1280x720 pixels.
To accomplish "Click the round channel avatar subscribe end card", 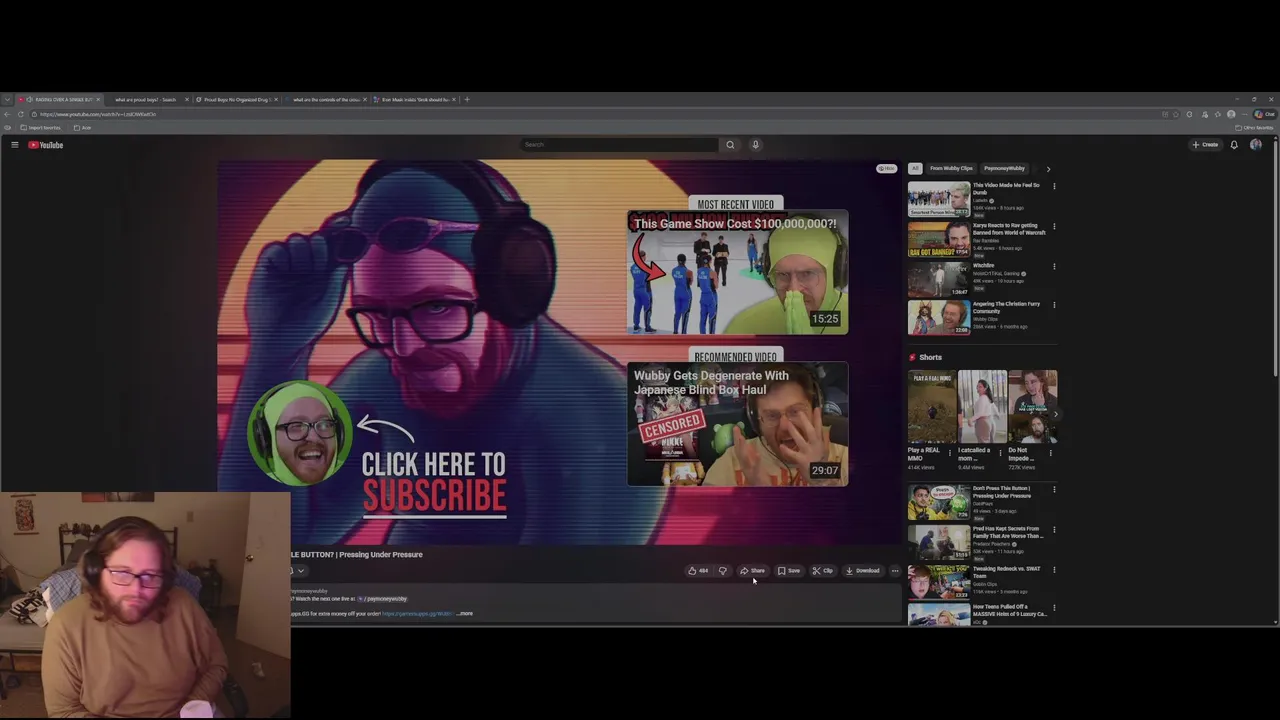I will pos(299,433).
